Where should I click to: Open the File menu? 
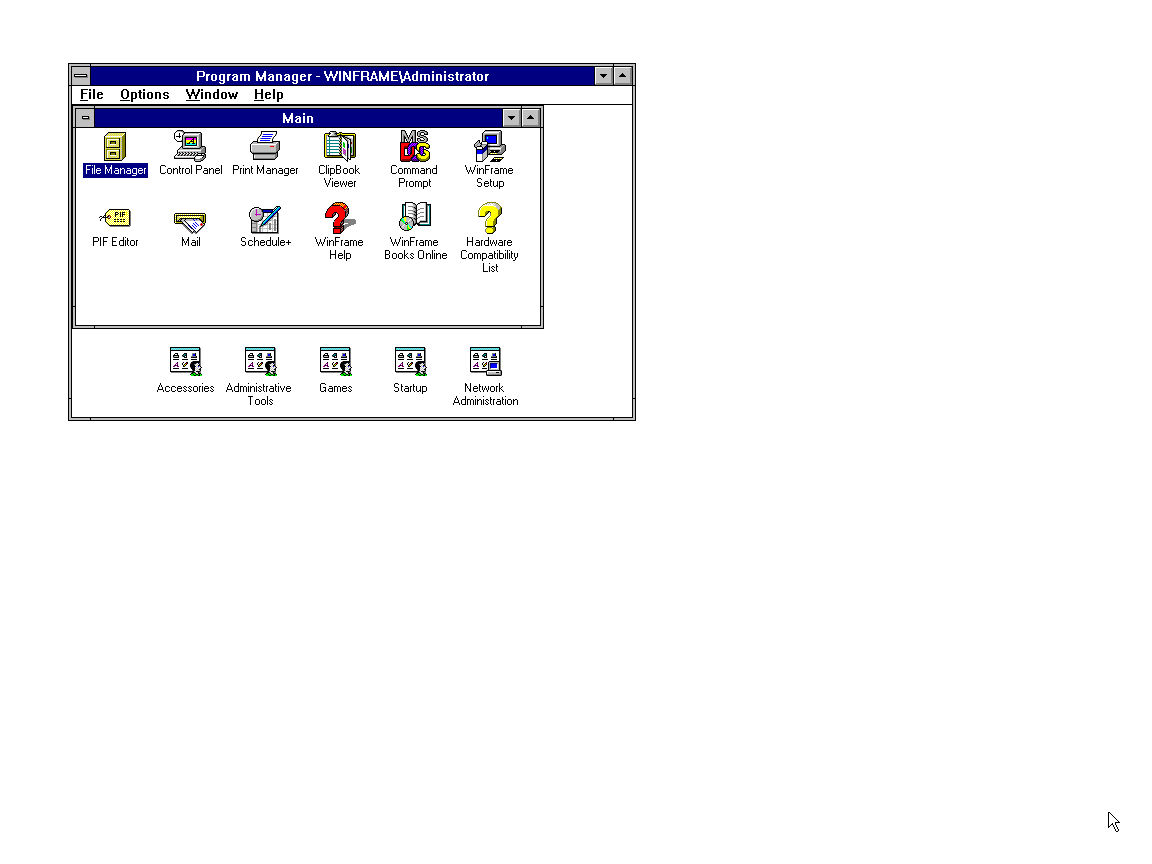point(92,95)
